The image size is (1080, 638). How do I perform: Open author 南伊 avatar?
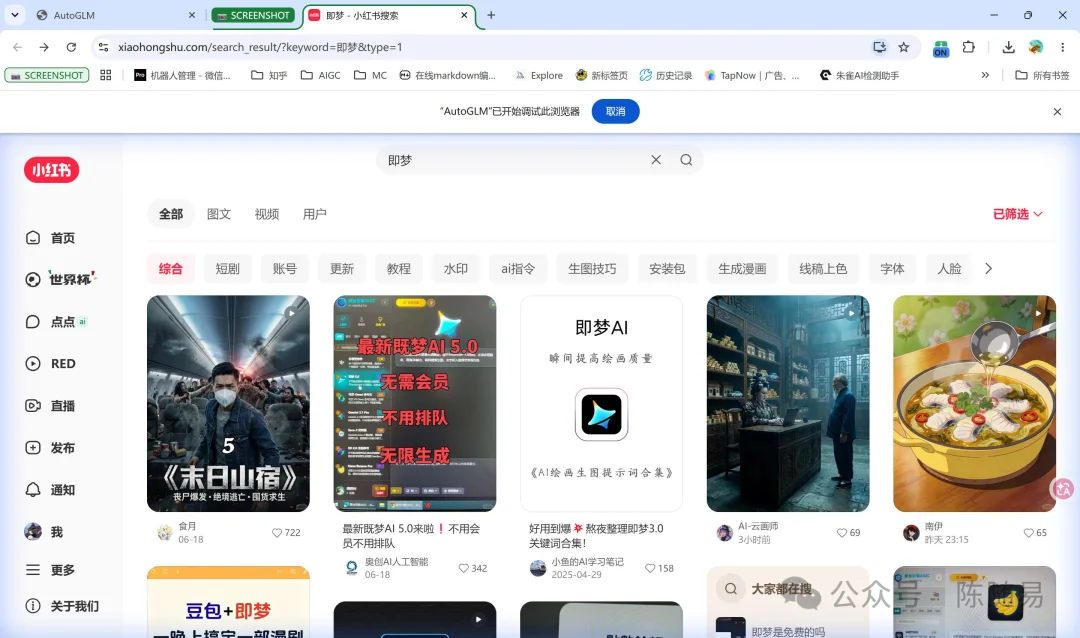[x=911, y=533]
